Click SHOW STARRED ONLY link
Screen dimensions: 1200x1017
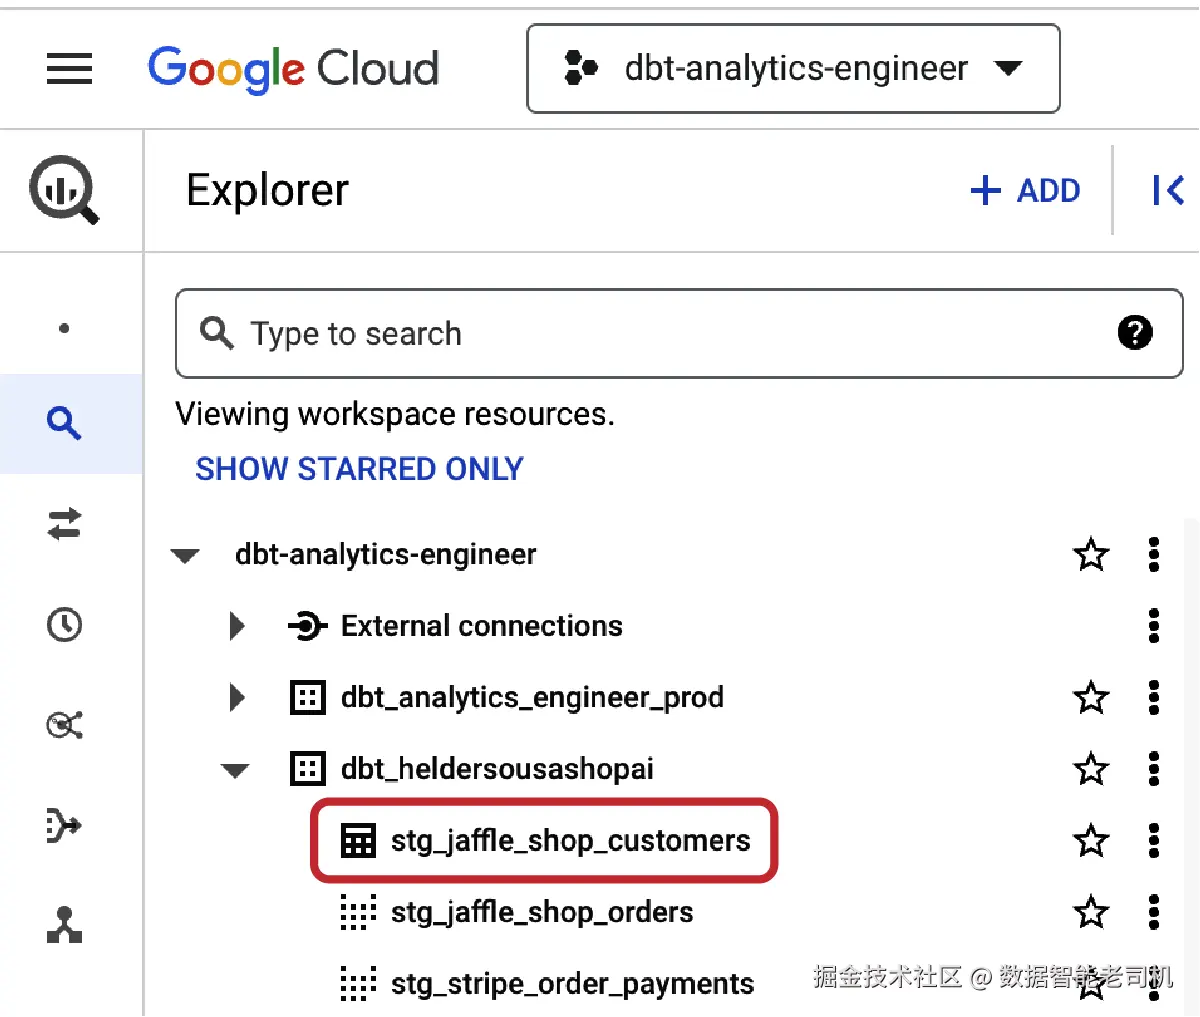(x=359, y=468)
